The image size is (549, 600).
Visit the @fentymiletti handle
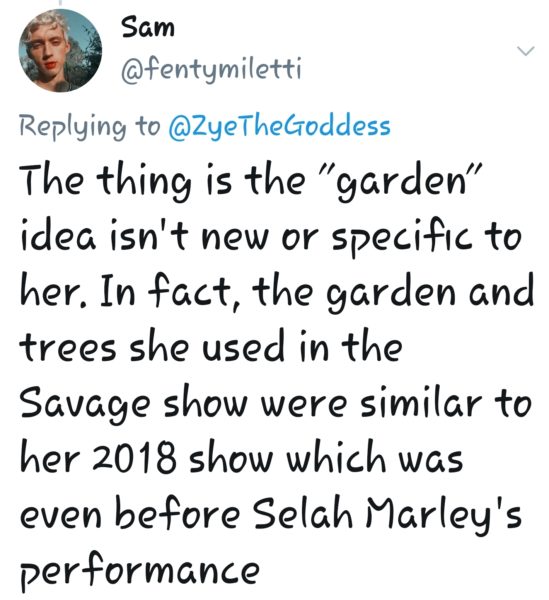[211, 70]
